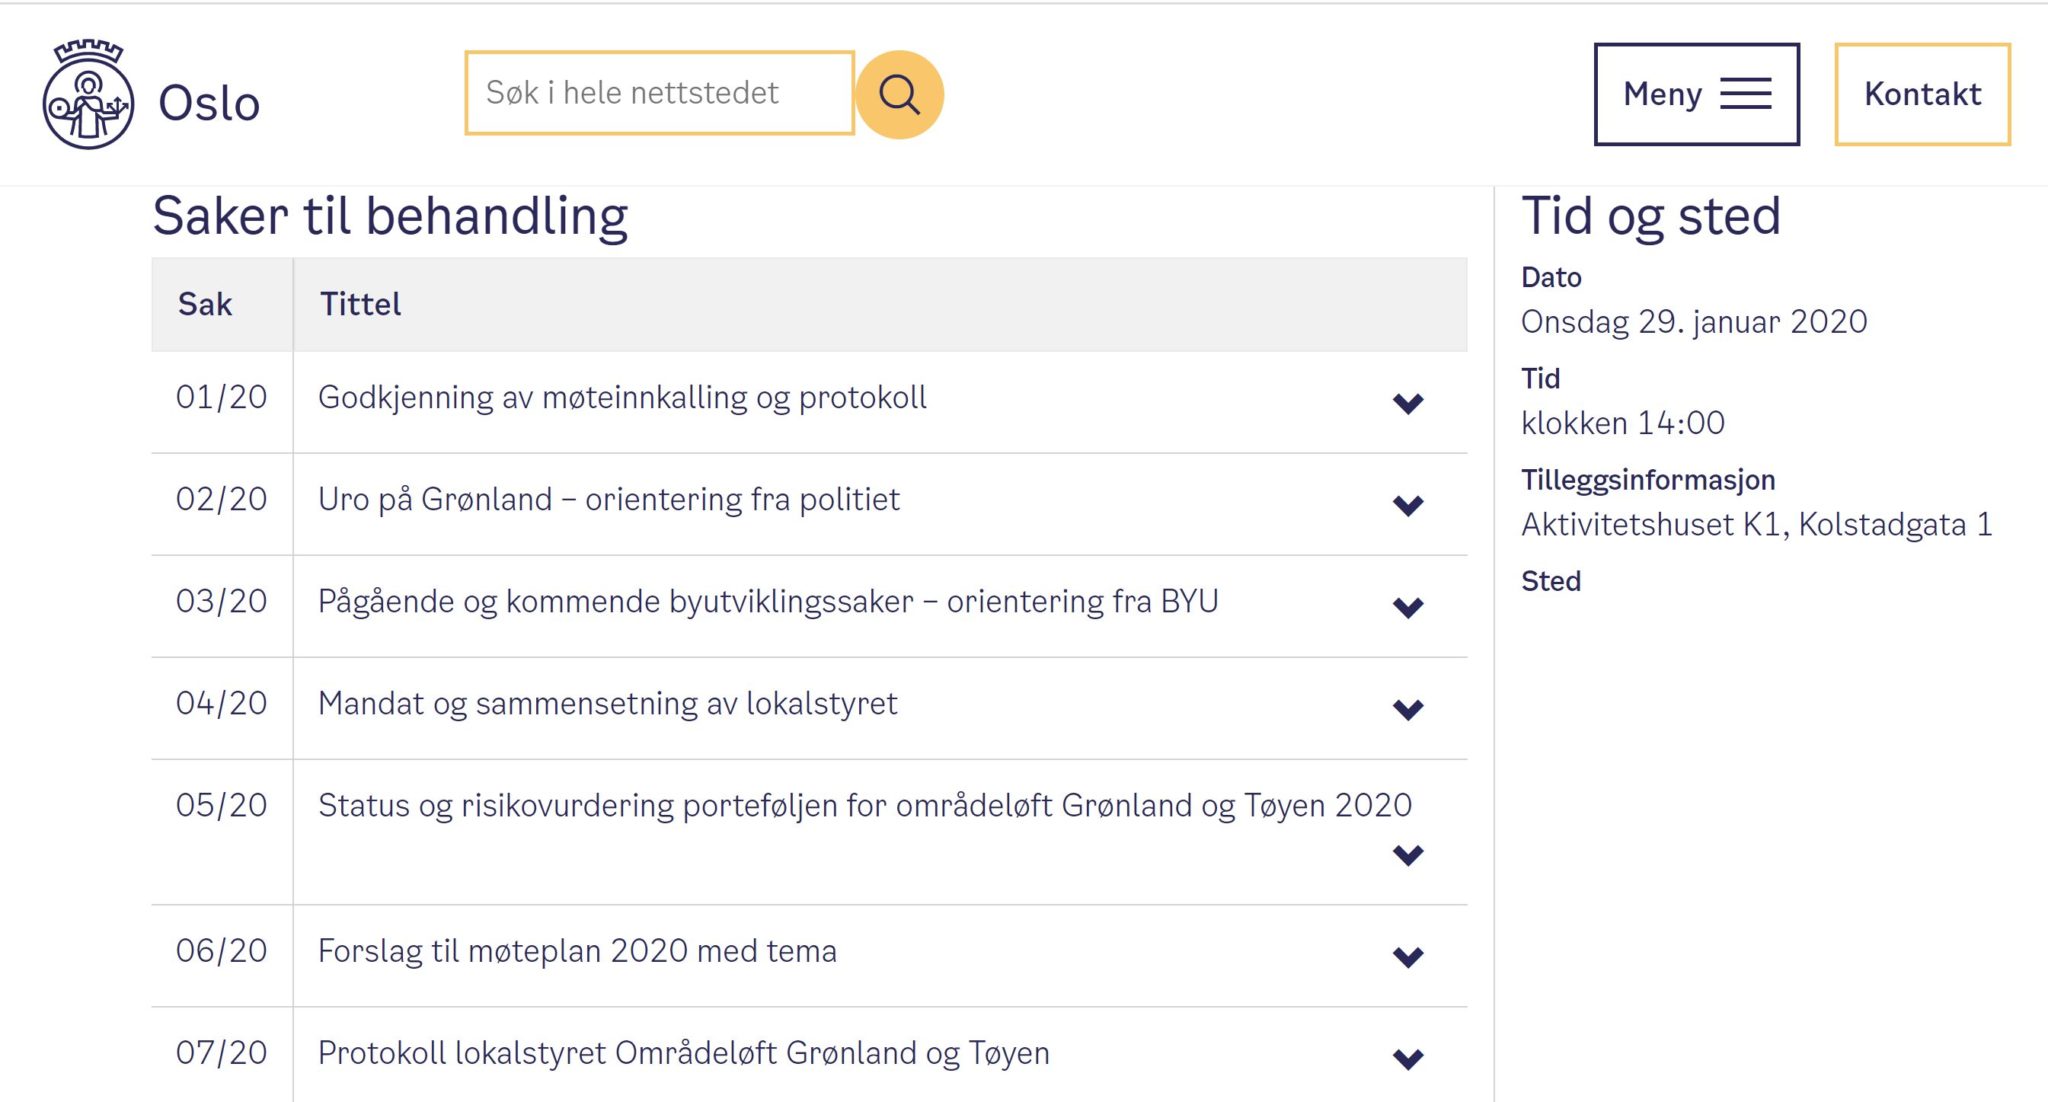This screenshot has height=1102, width=2048.
Task: Open 'Mandat og sammensetning av lokalstyret' row
Action: click(x=607, y=704)
